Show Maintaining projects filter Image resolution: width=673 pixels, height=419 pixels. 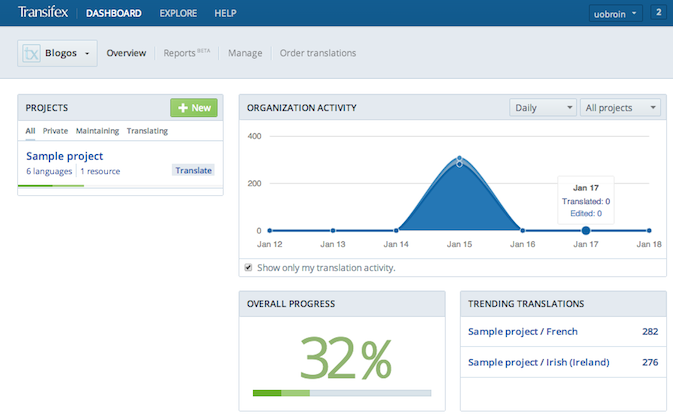[97, 131]
